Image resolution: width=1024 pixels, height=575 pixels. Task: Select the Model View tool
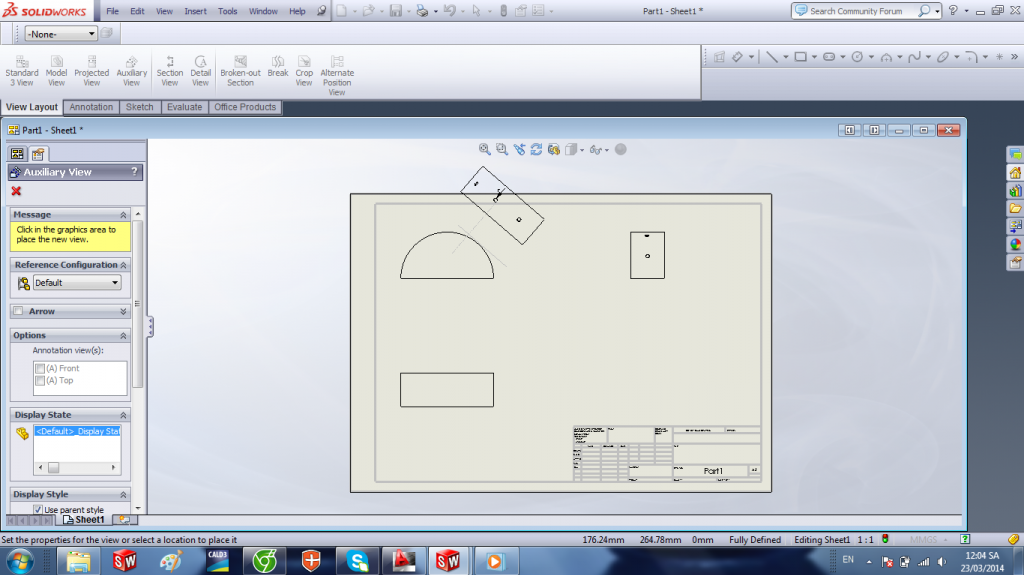coord(56,71)
